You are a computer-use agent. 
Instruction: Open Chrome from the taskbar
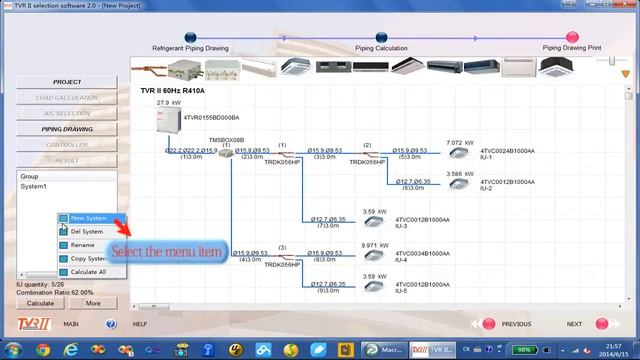tap(42, 350)
